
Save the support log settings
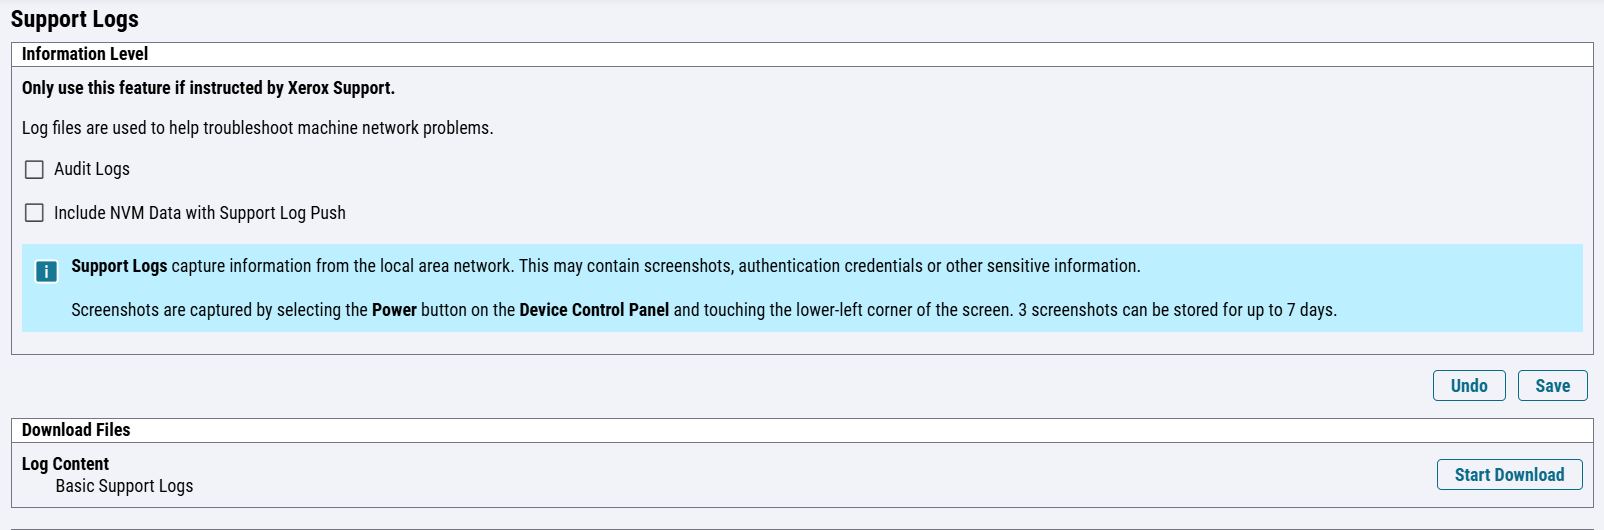(1552, 386)
